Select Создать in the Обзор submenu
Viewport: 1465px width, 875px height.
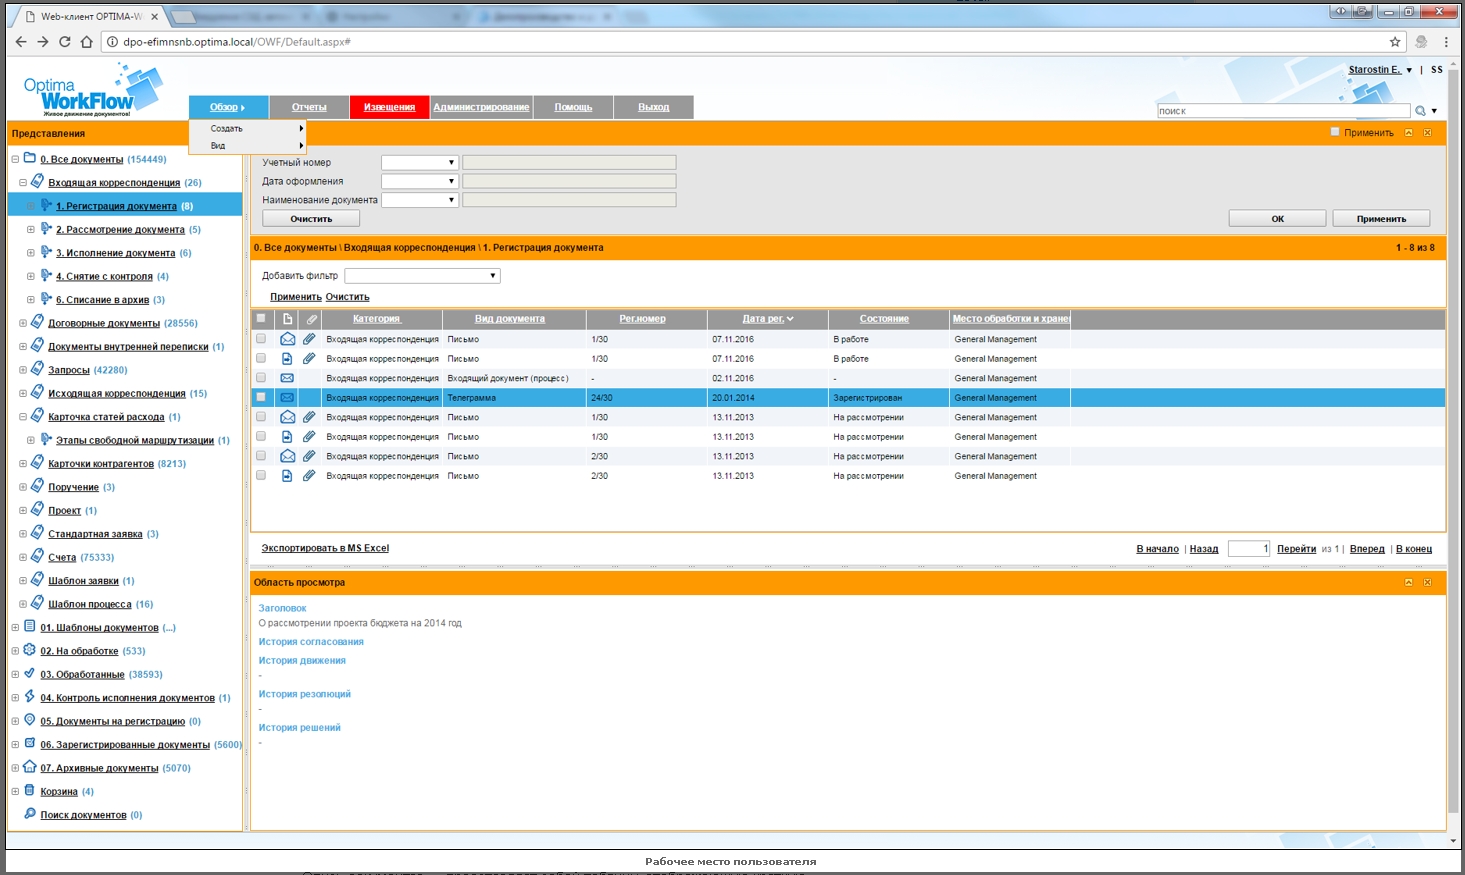[x=227, y=129]
